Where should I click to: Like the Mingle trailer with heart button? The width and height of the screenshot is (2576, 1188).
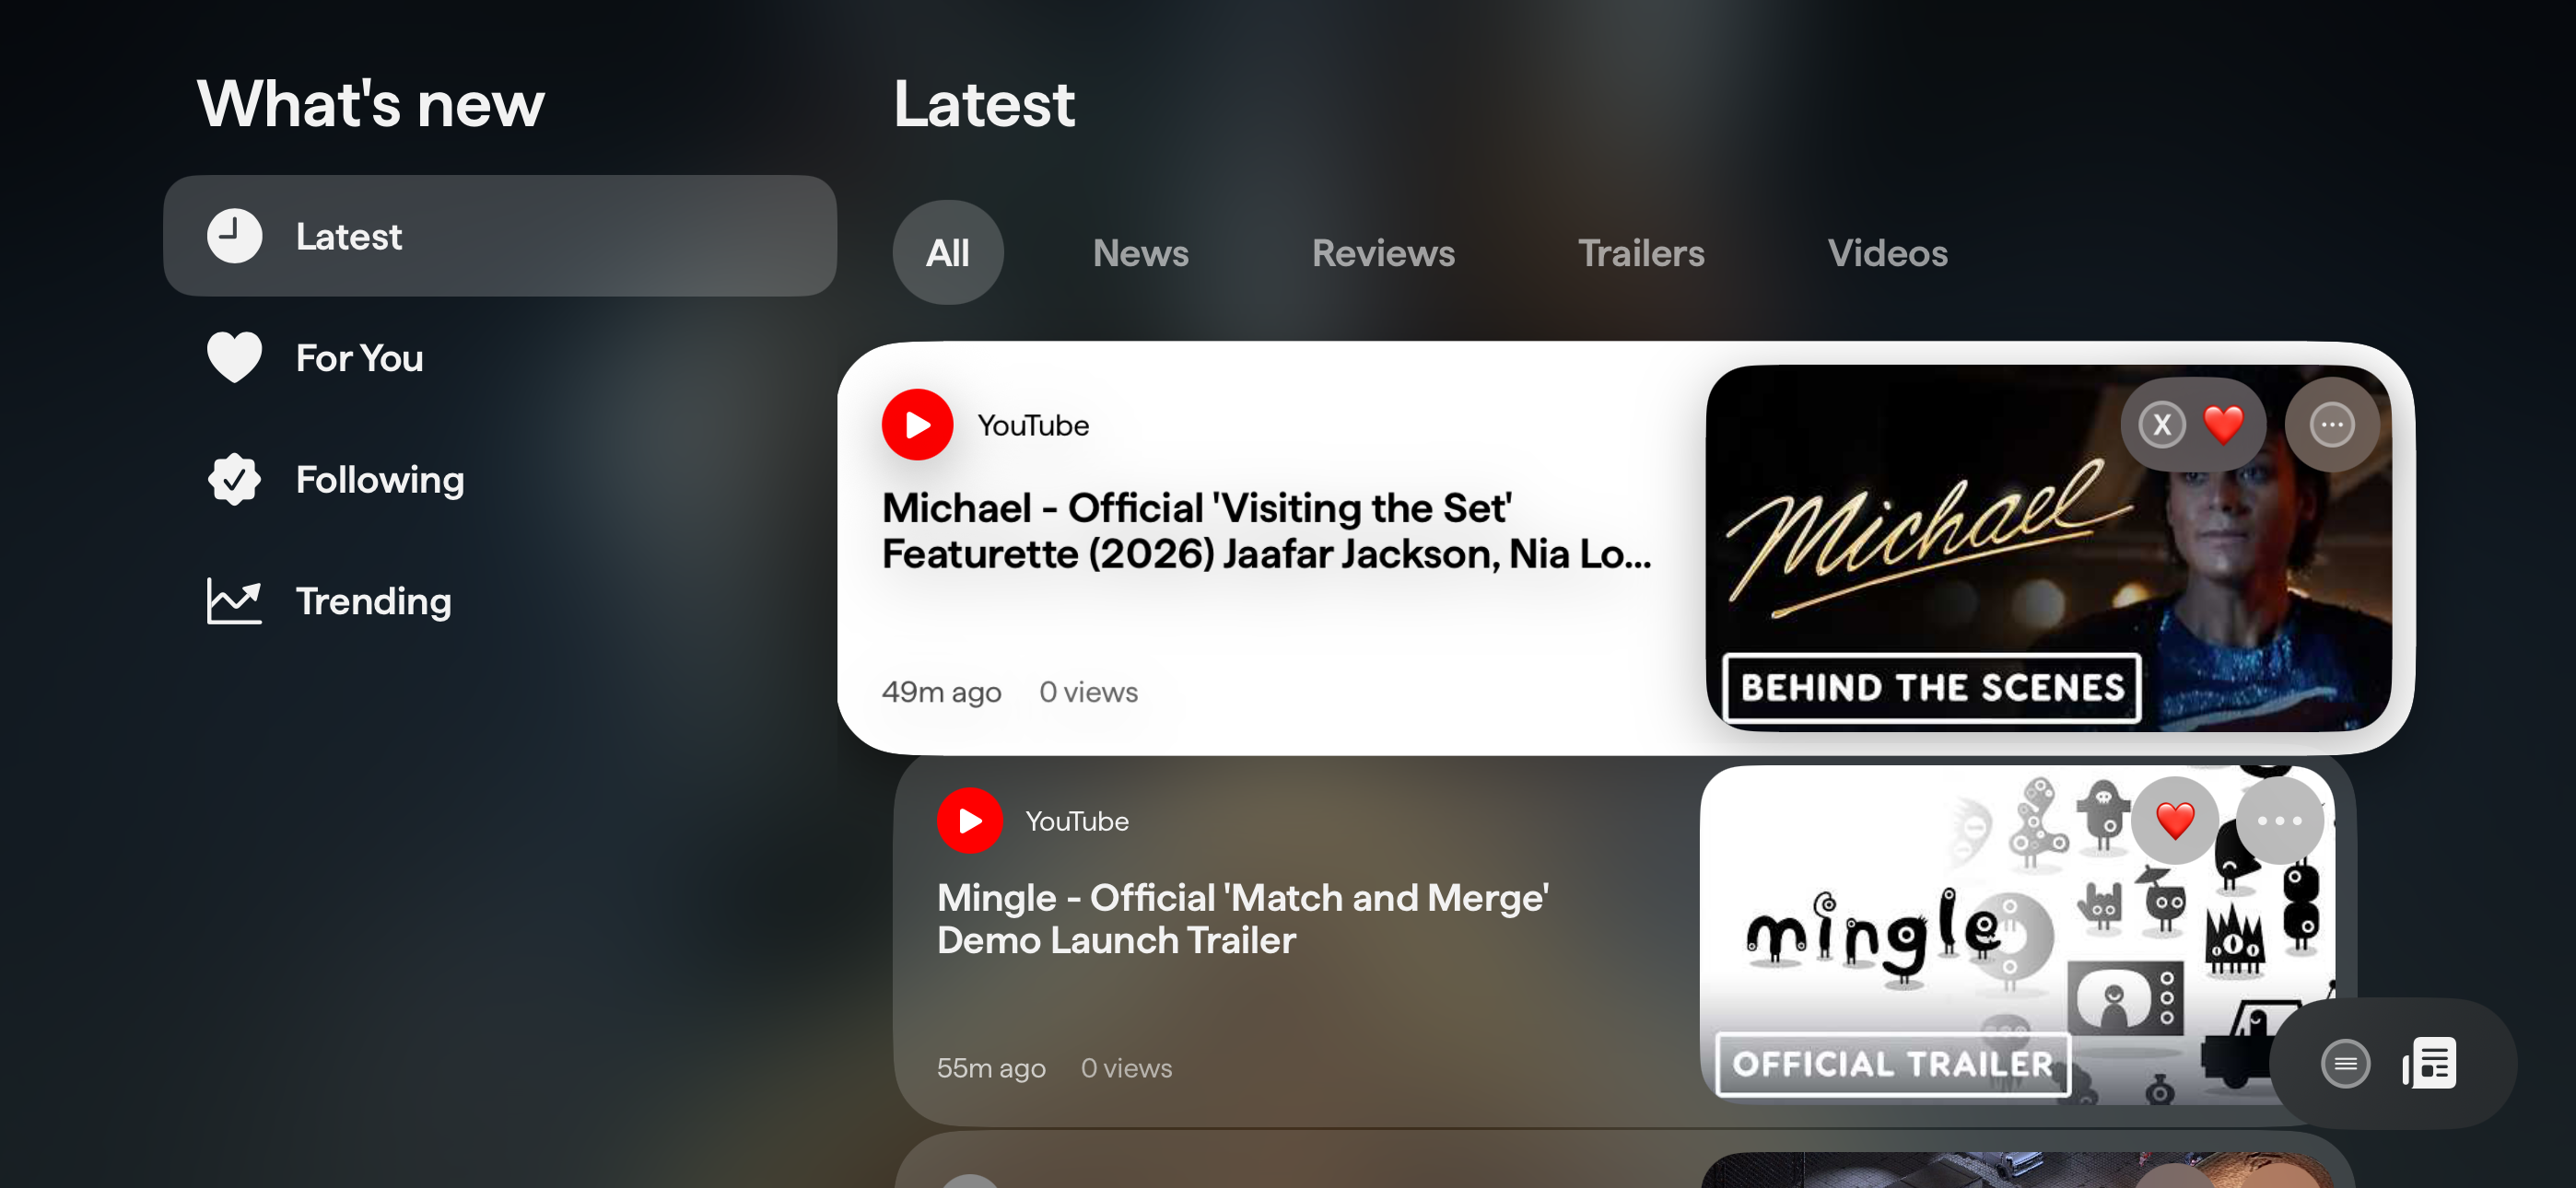(x=2175, y=821)
